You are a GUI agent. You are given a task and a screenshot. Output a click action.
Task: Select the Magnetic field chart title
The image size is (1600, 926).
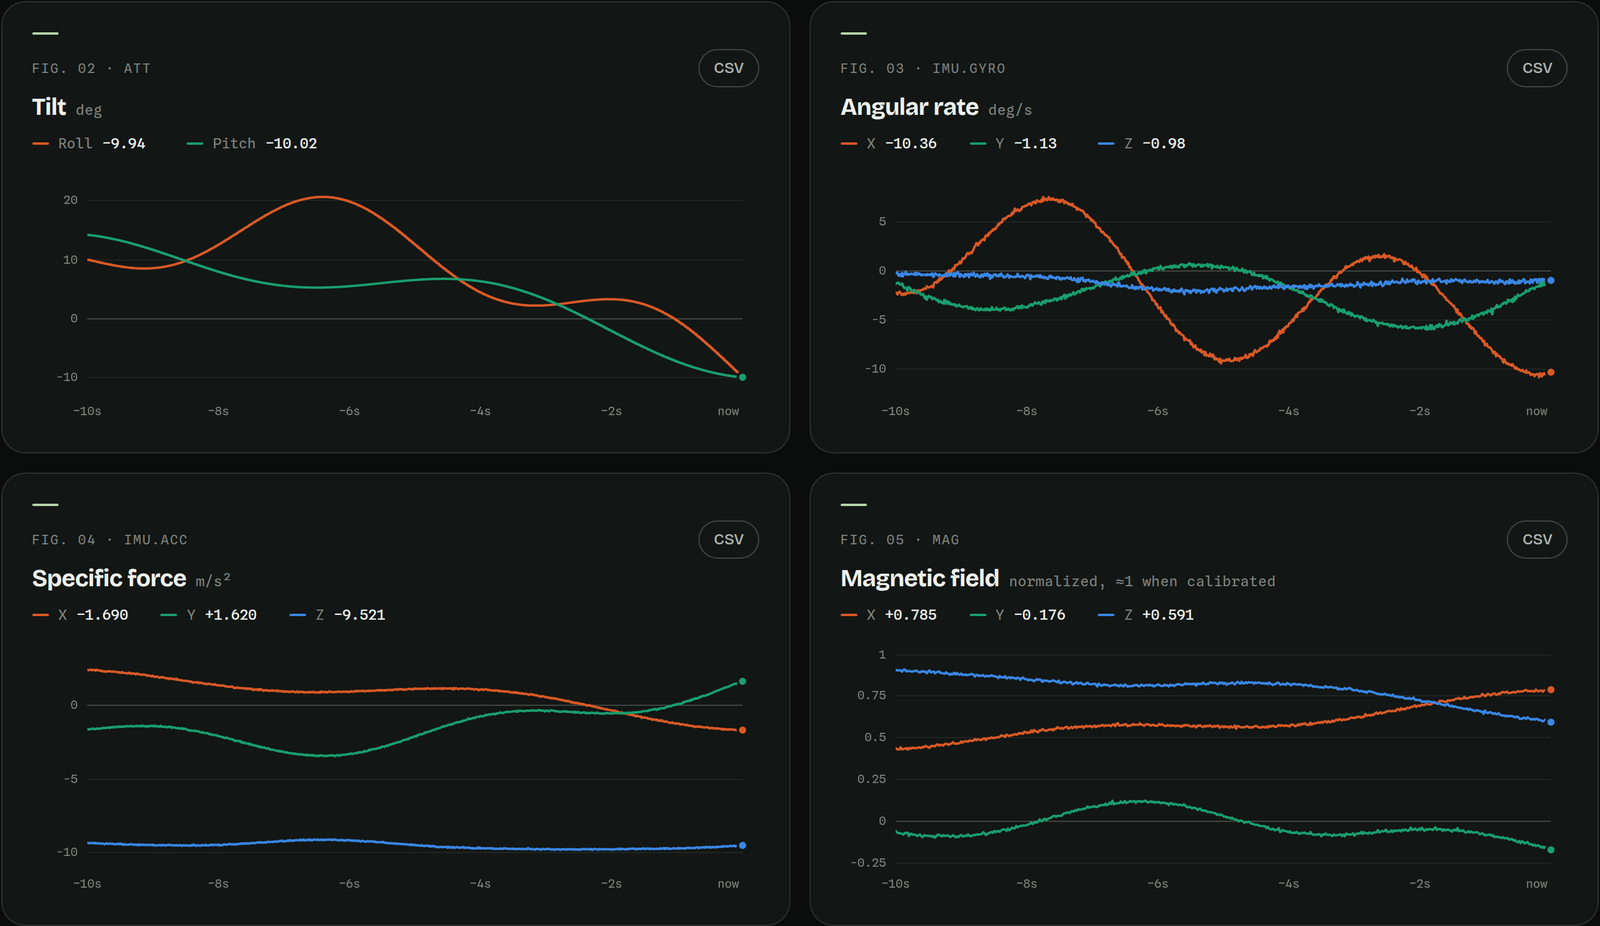pyautogui.click(x=920, y=578)
